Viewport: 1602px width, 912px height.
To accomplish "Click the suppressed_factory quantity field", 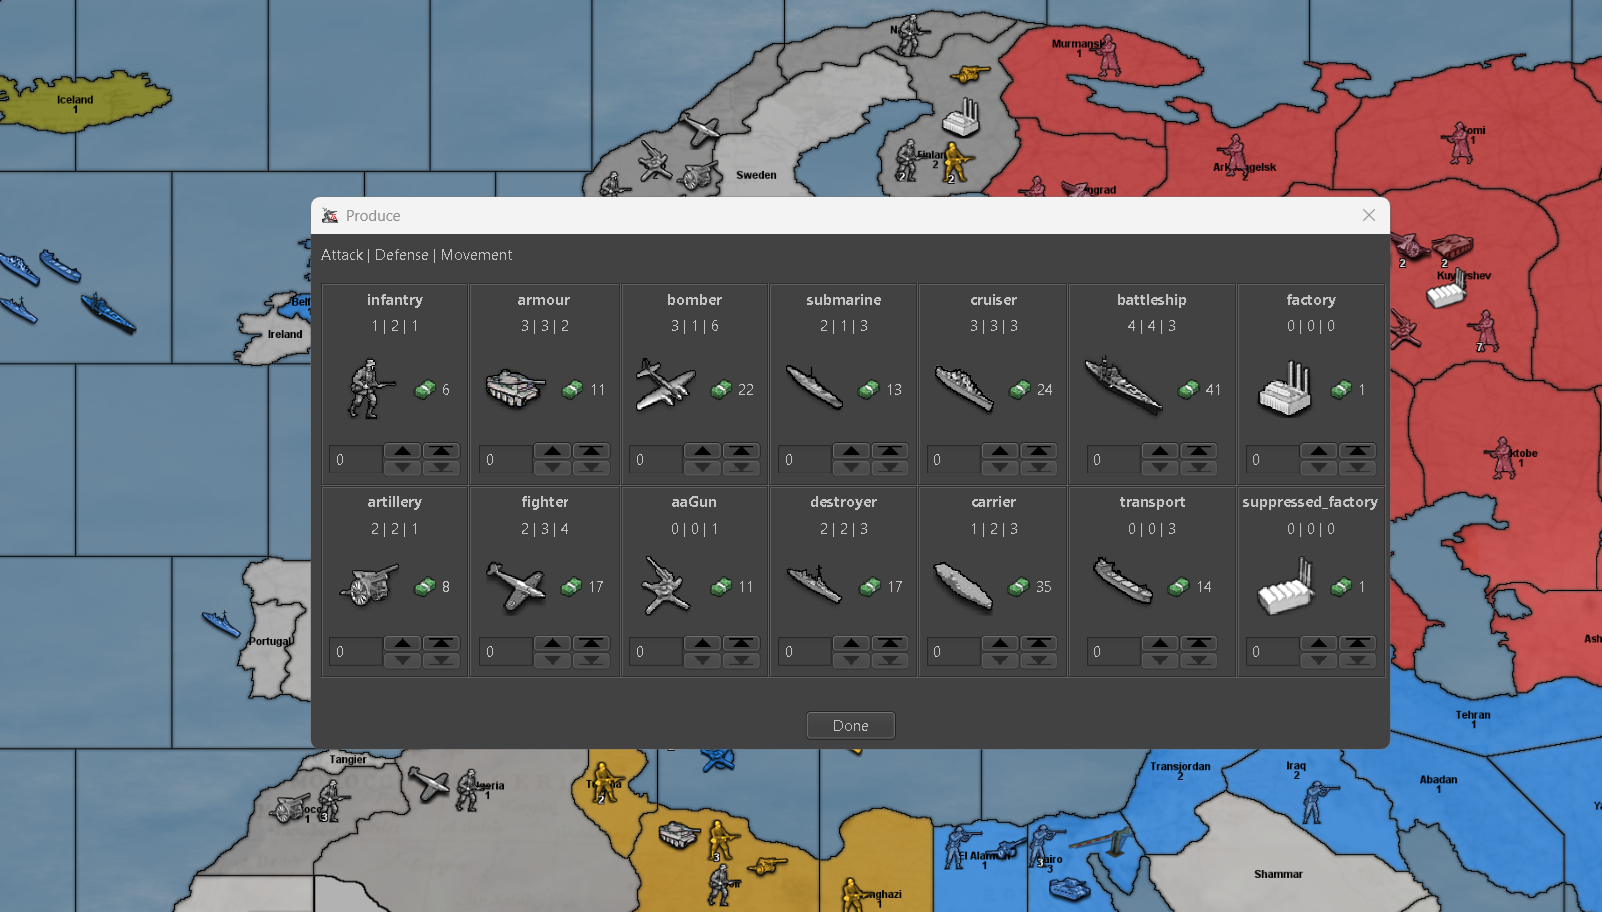I will 1272,652.
